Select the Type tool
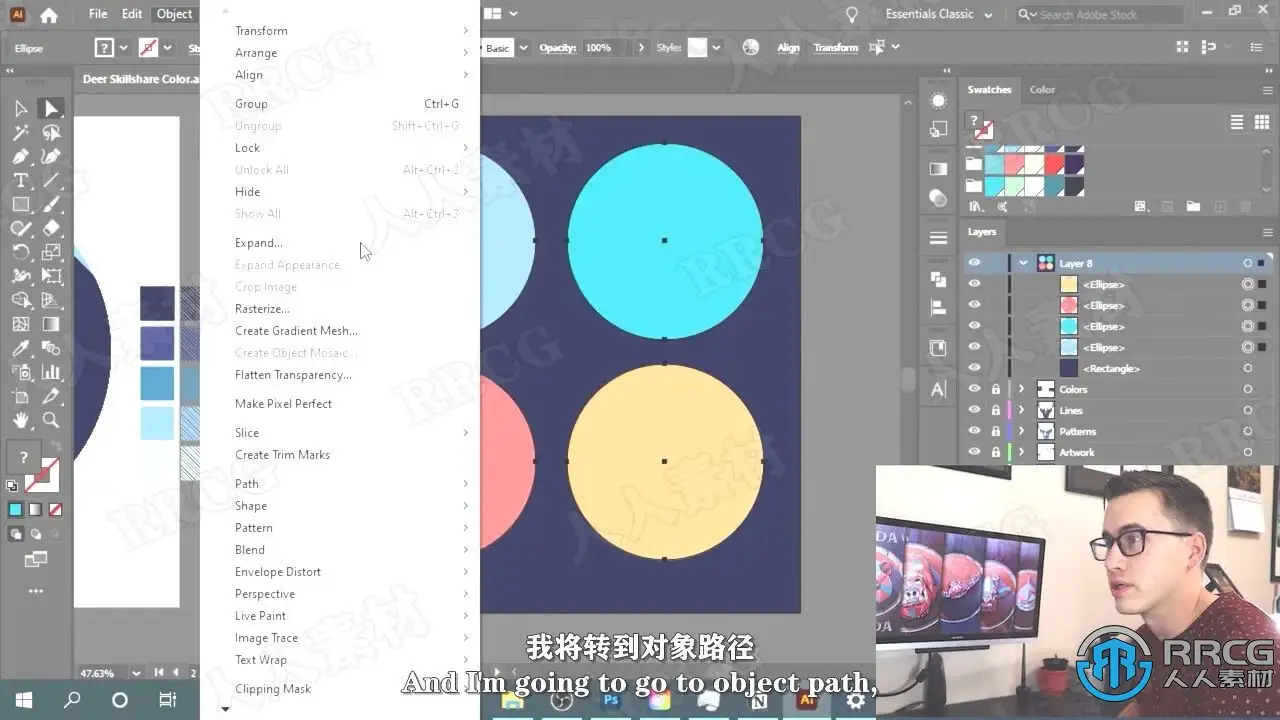This screenshot has height=720, width=1280. (20, 180)
